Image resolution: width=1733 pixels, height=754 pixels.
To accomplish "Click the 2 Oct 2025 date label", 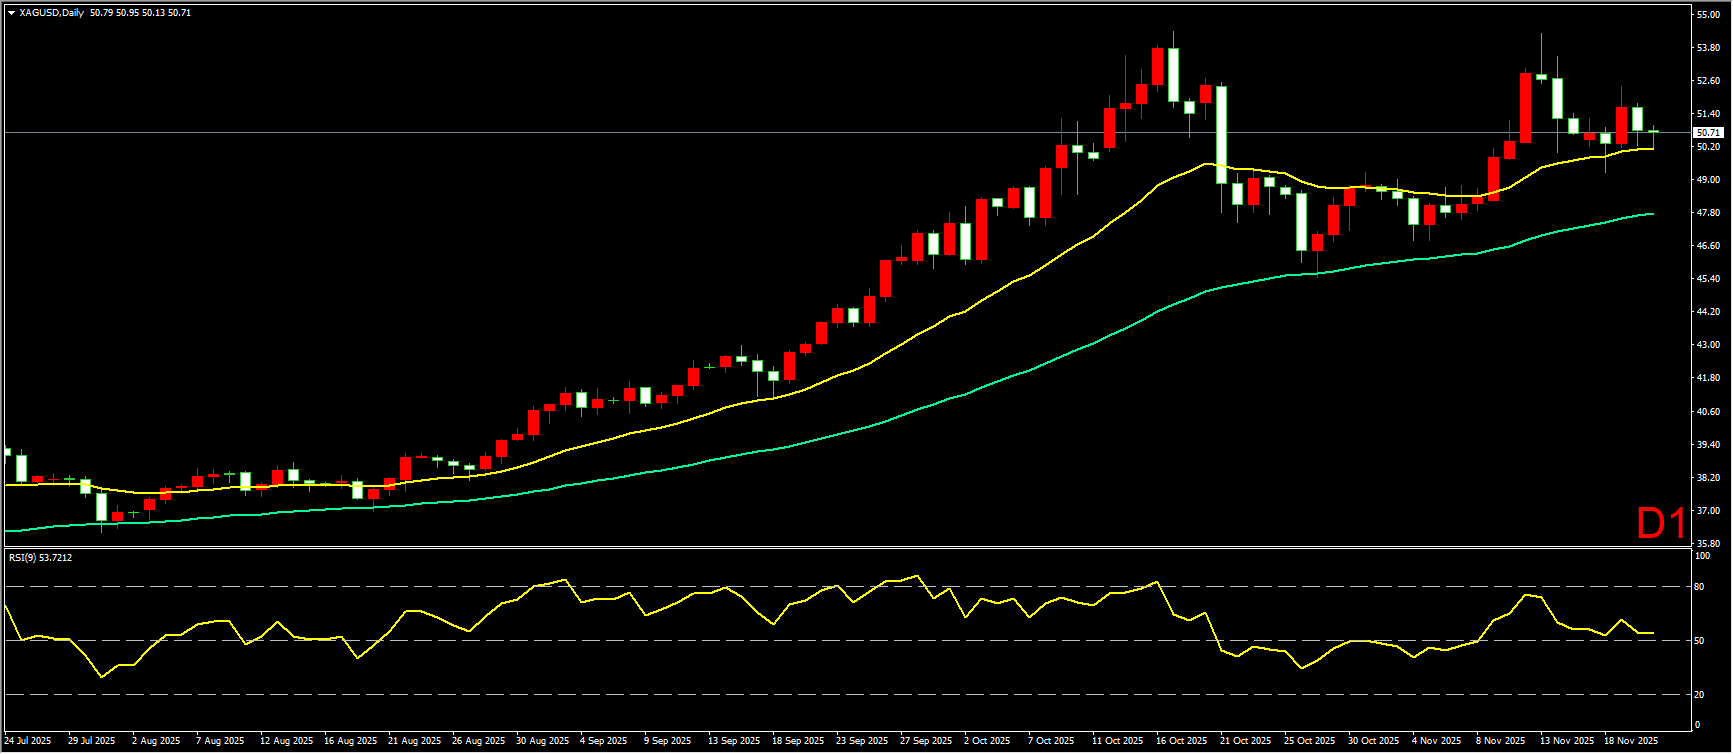I will click(x=988, y=741).
